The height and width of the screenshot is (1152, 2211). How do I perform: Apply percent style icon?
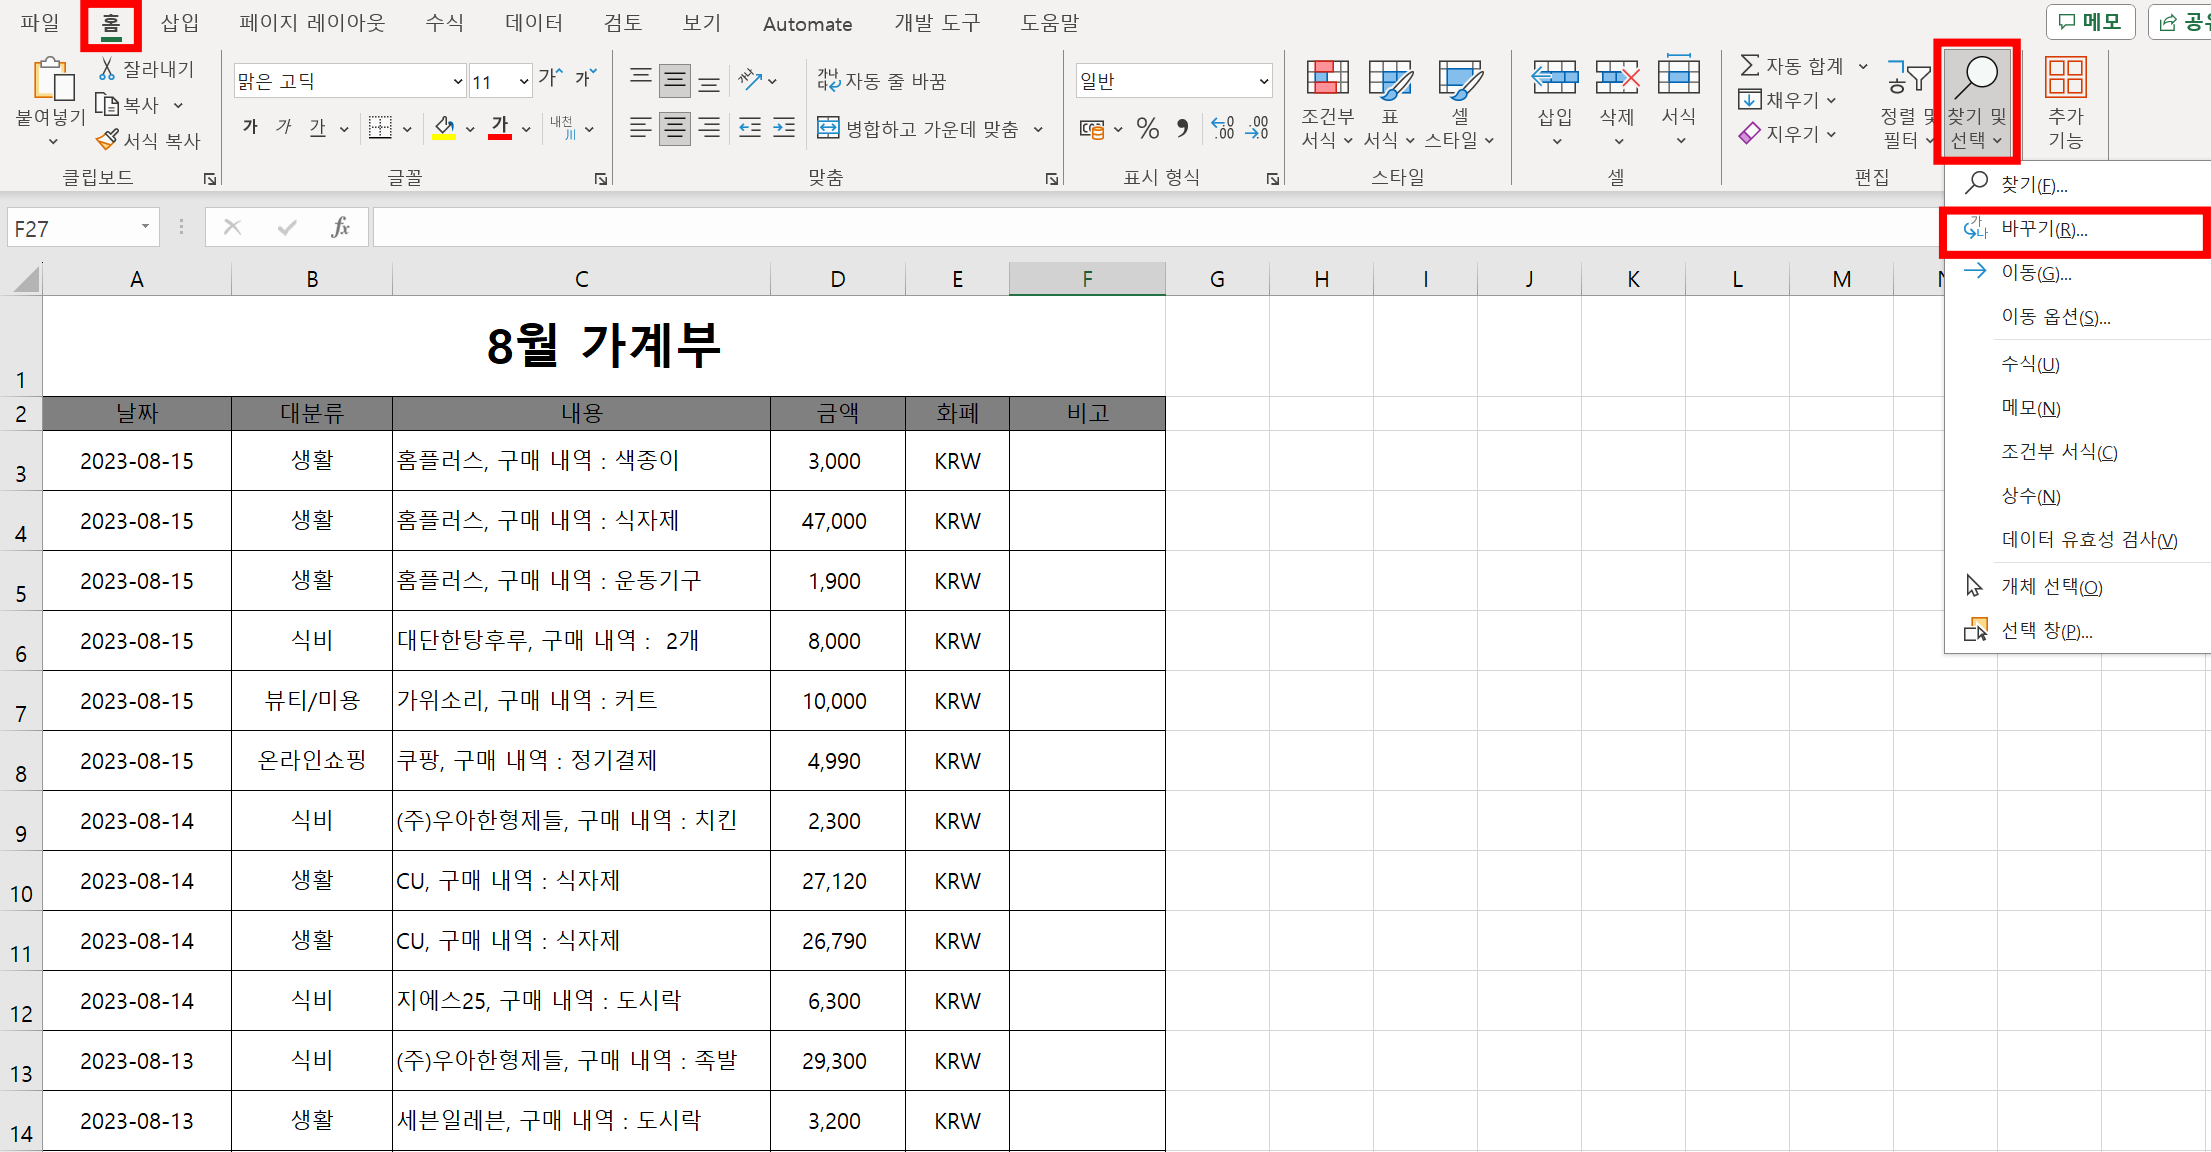point(1148,128)
